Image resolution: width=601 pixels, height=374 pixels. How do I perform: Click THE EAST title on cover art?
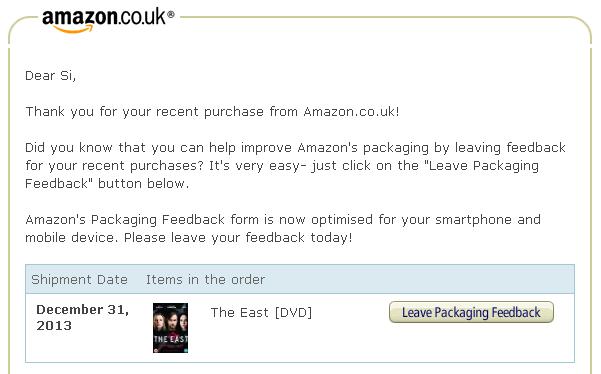171,339
